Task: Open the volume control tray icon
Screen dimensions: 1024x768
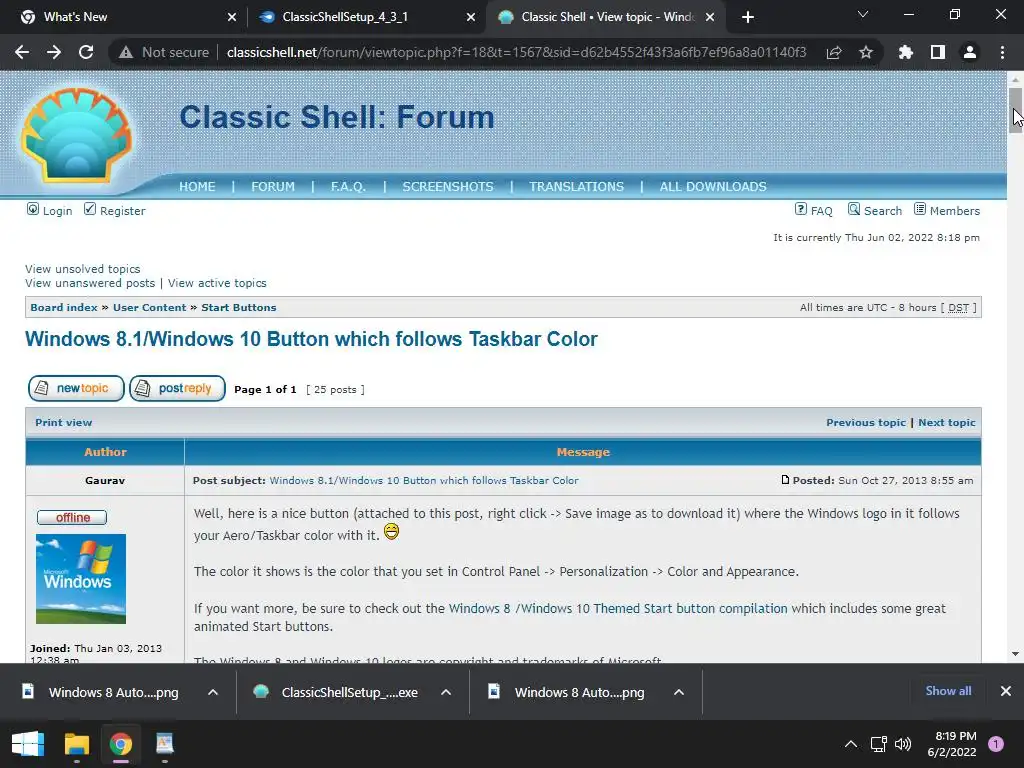Action: 903,744
